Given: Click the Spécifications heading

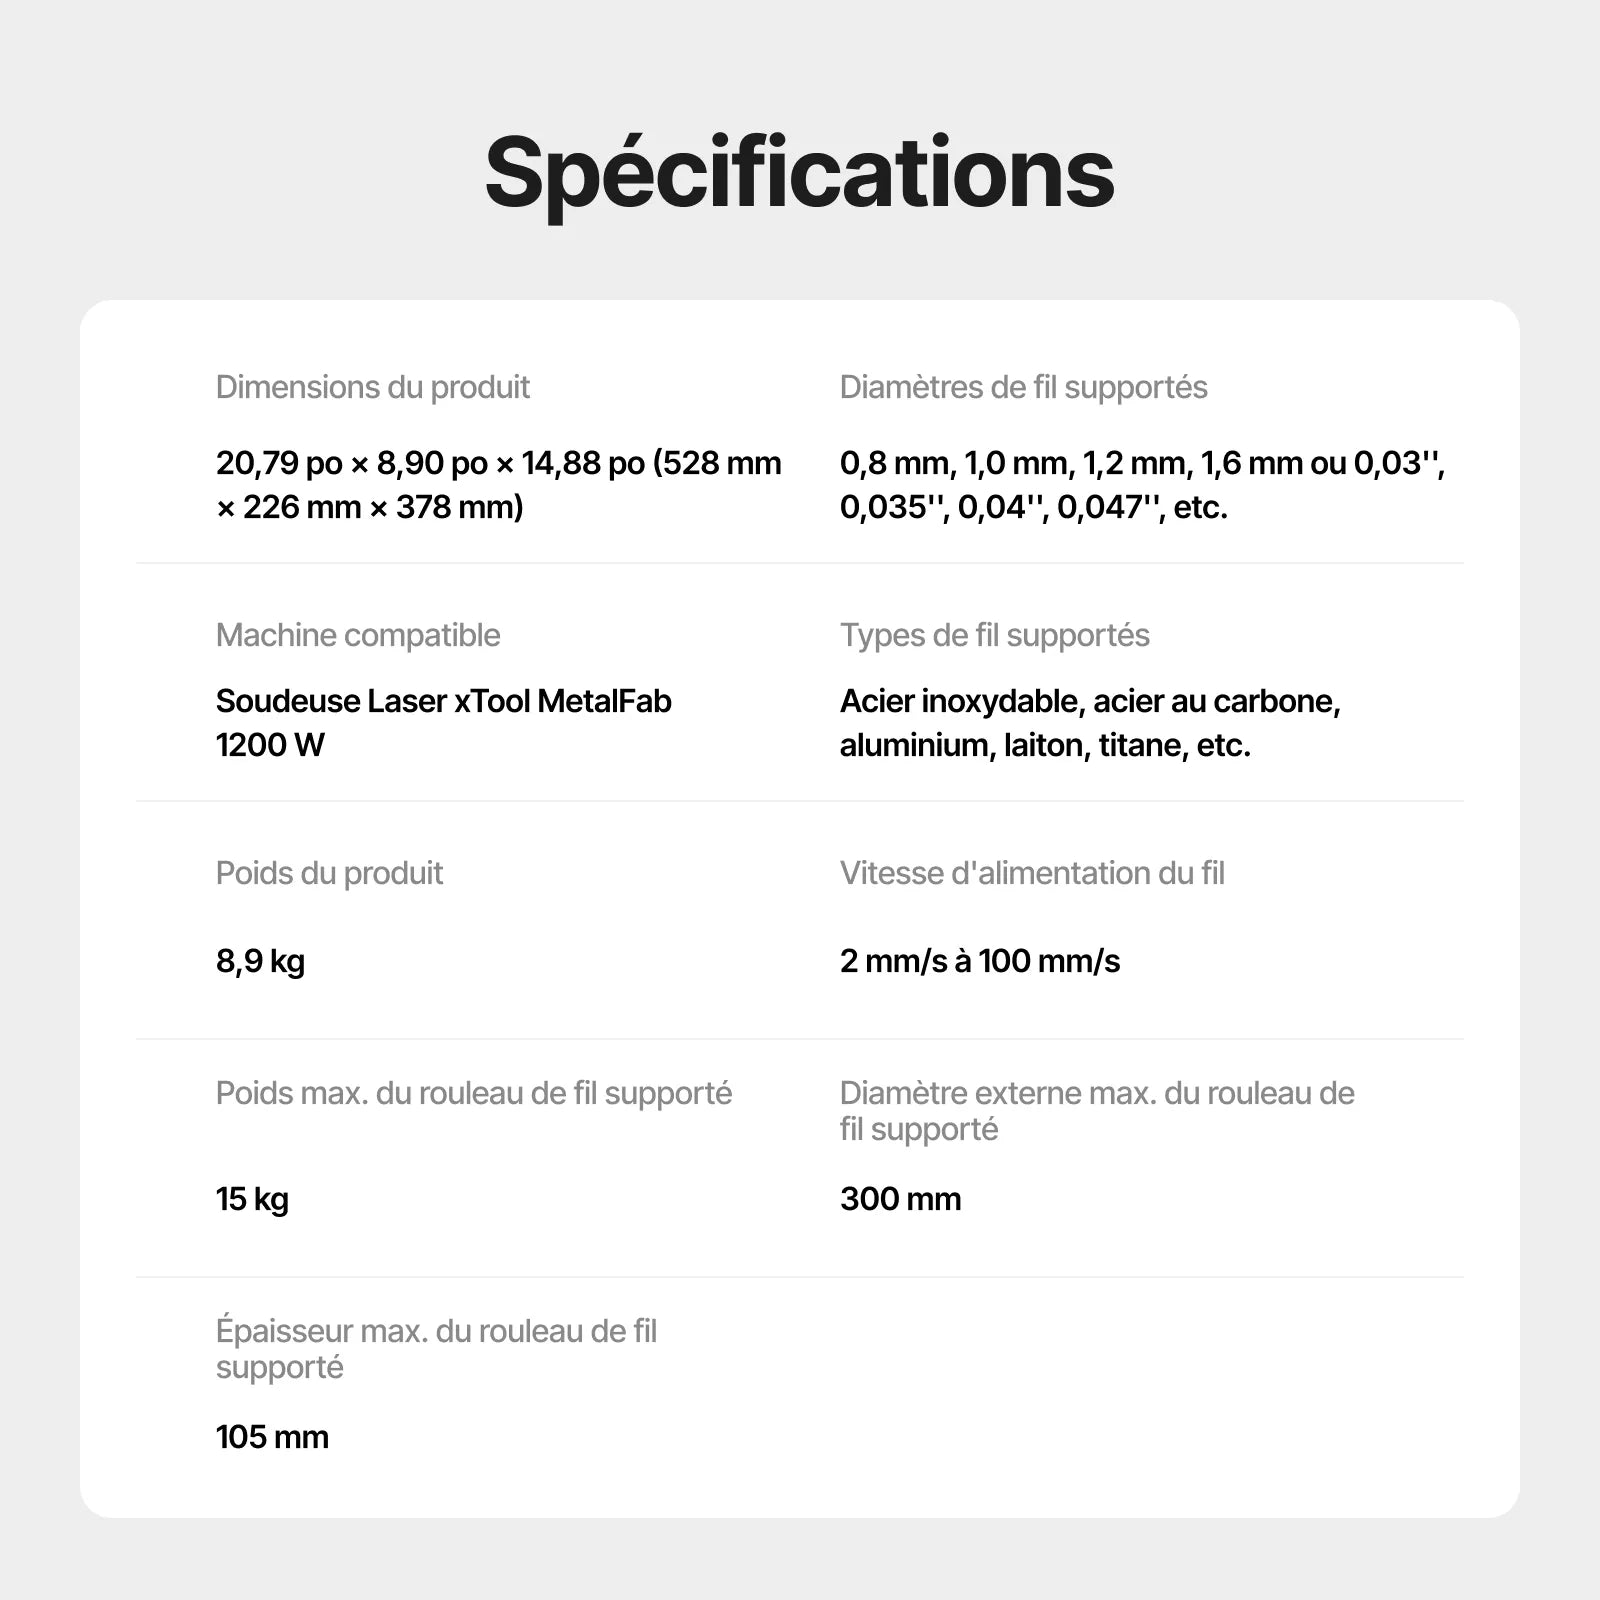Looking at the screenshot, I should [x=799, y=175].
